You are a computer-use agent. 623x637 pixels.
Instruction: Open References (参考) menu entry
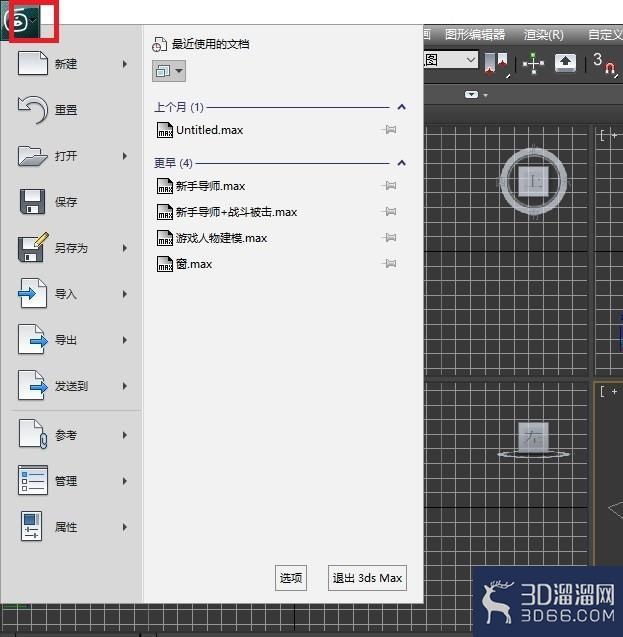coord(71,435)
